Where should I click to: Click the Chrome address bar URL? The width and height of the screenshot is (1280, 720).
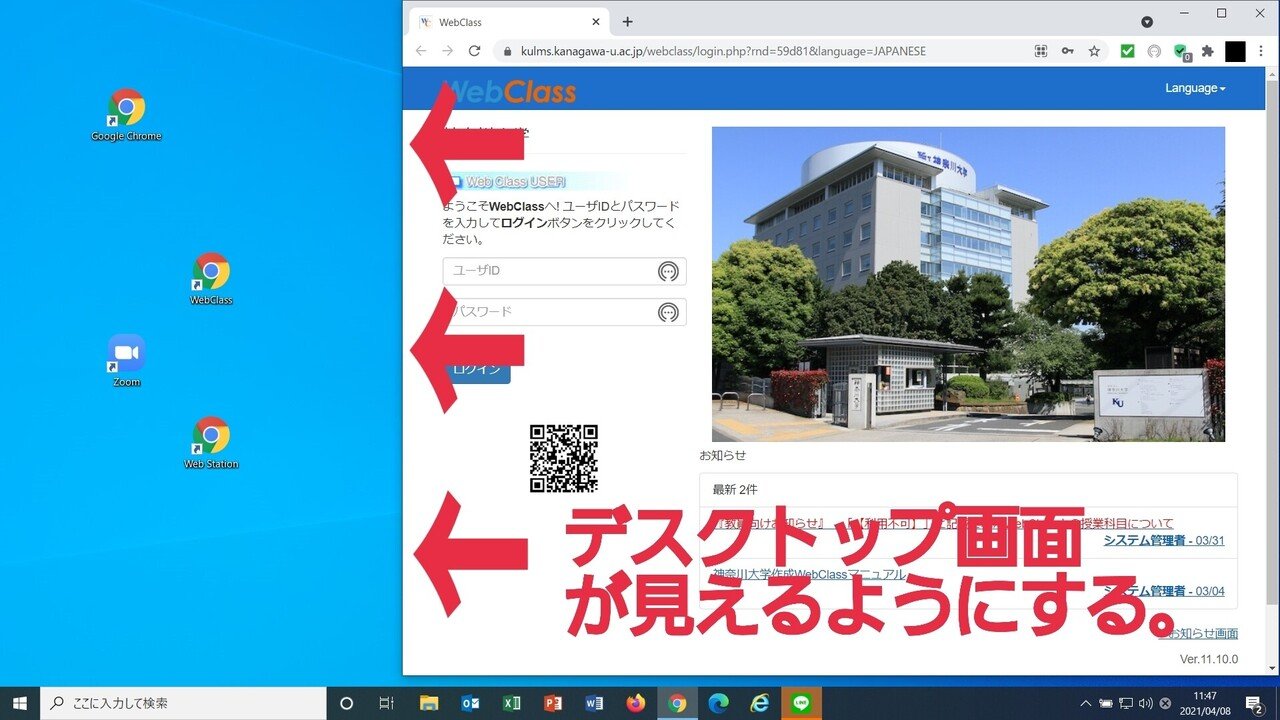tap(723, 51)
